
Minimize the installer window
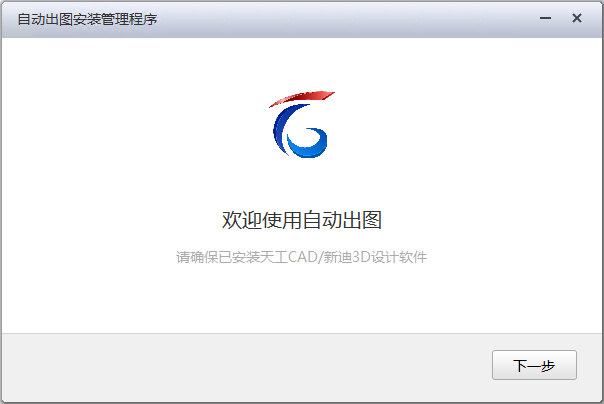coord(545,18)
